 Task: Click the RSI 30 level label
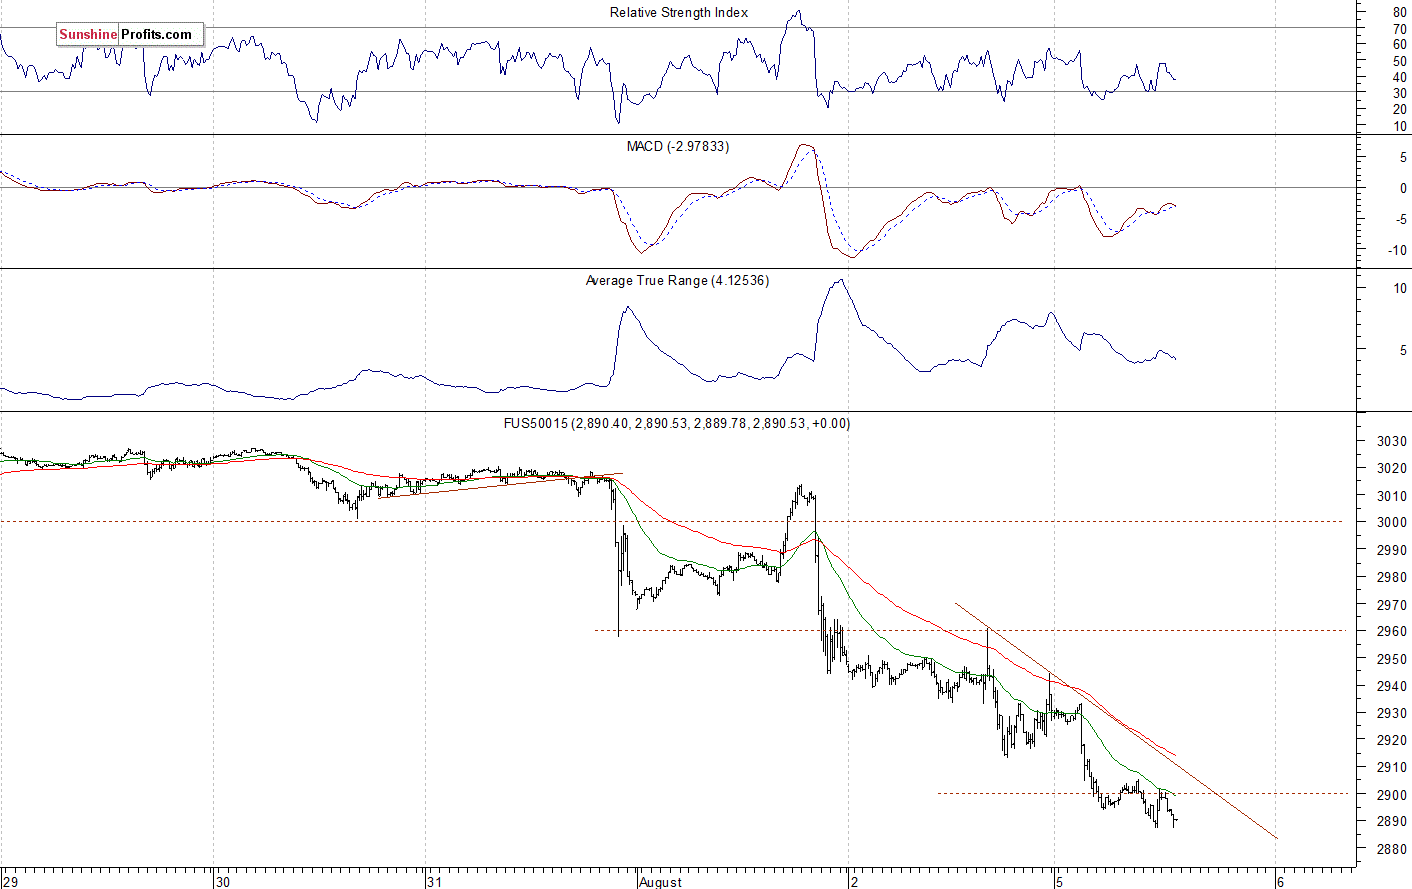tap(1399, 93)
